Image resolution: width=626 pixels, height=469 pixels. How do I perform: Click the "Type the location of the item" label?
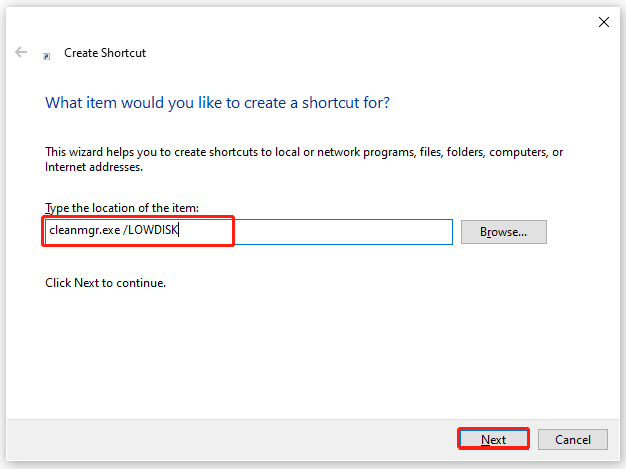point(122,208)
